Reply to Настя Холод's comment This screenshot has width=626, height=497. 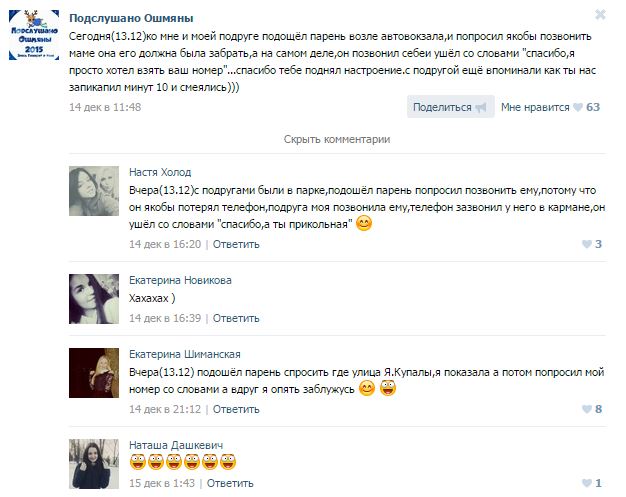click(236, 244)
